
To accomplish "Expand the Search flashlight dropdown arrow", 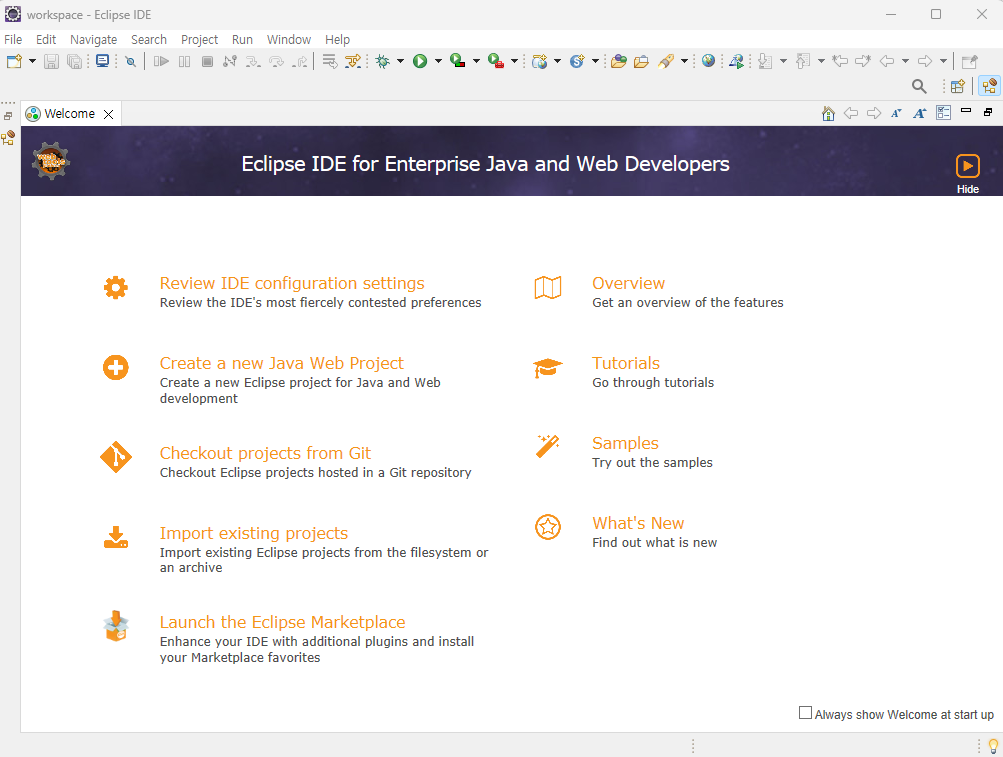I will pyautogui.click(x=684, y=61).
